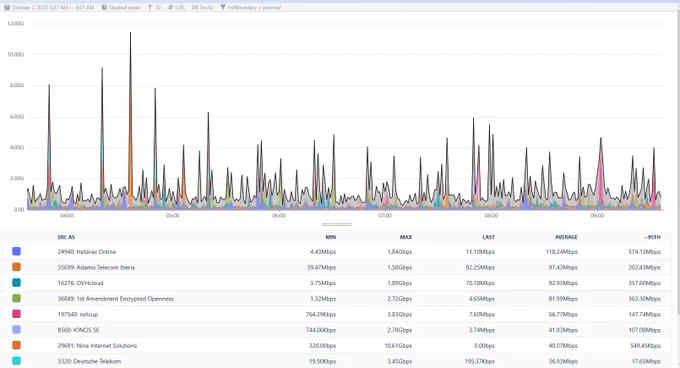Toggle Nine Internet Solutions color swatch
This screenshot has width=680, height=368.
tap(16, 345)
